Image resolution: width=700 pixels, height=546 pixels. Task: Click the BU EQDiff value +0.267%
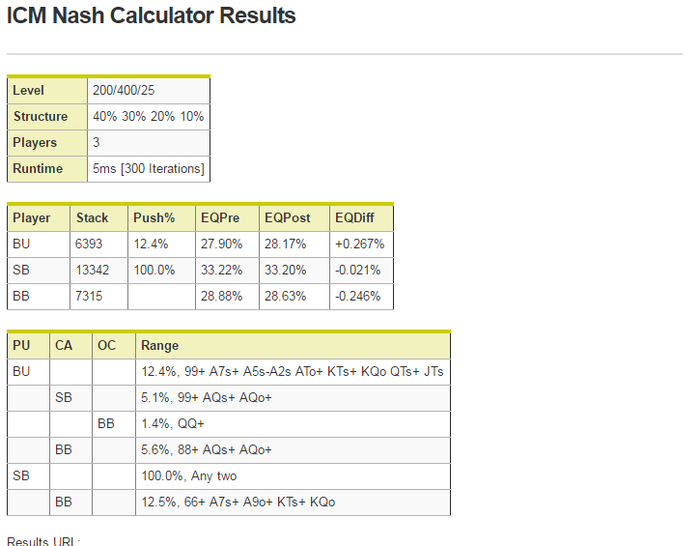click(361, 244)
